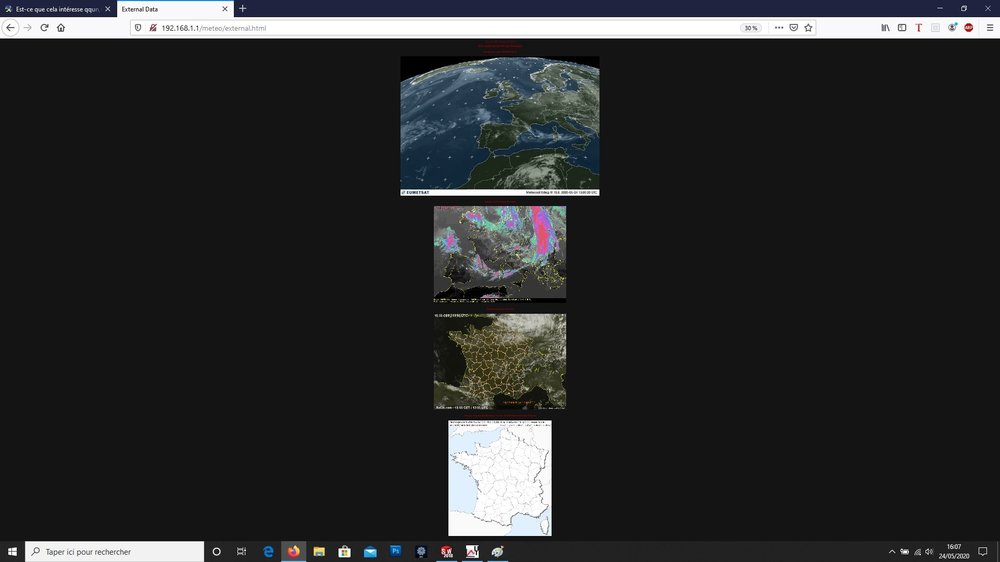Open a new browser tab
The image size is (1000, 562).
242,9
